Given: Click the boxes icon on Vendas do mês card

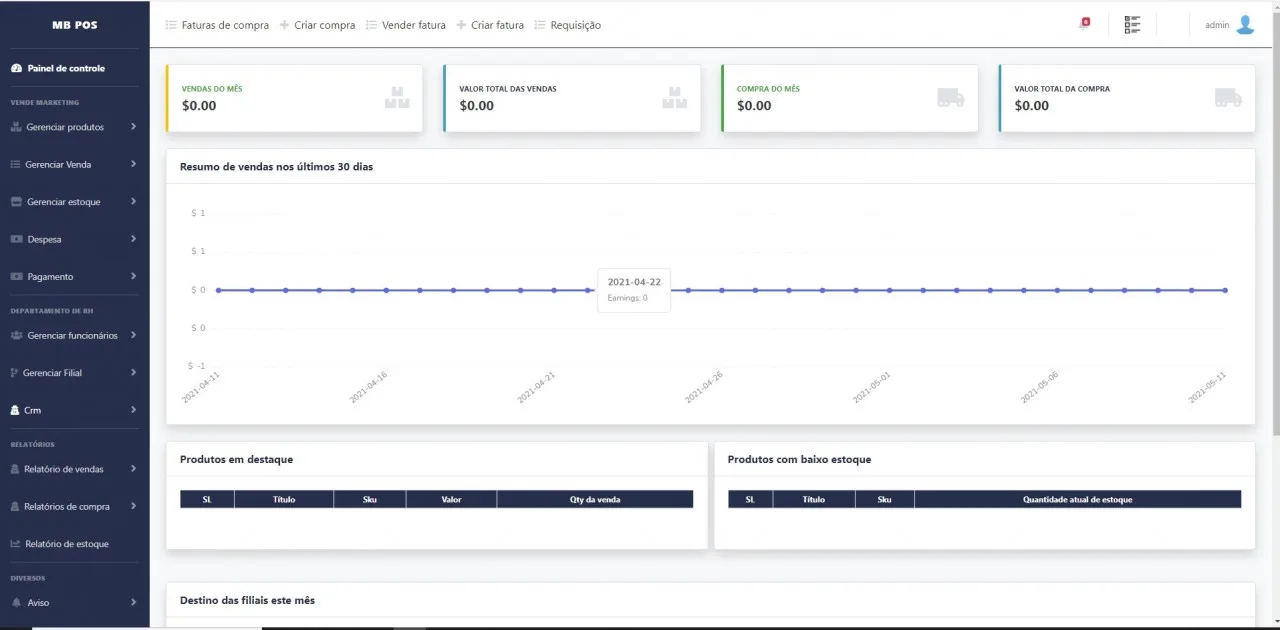Looking at the screenshot, I should coord(397,98).
